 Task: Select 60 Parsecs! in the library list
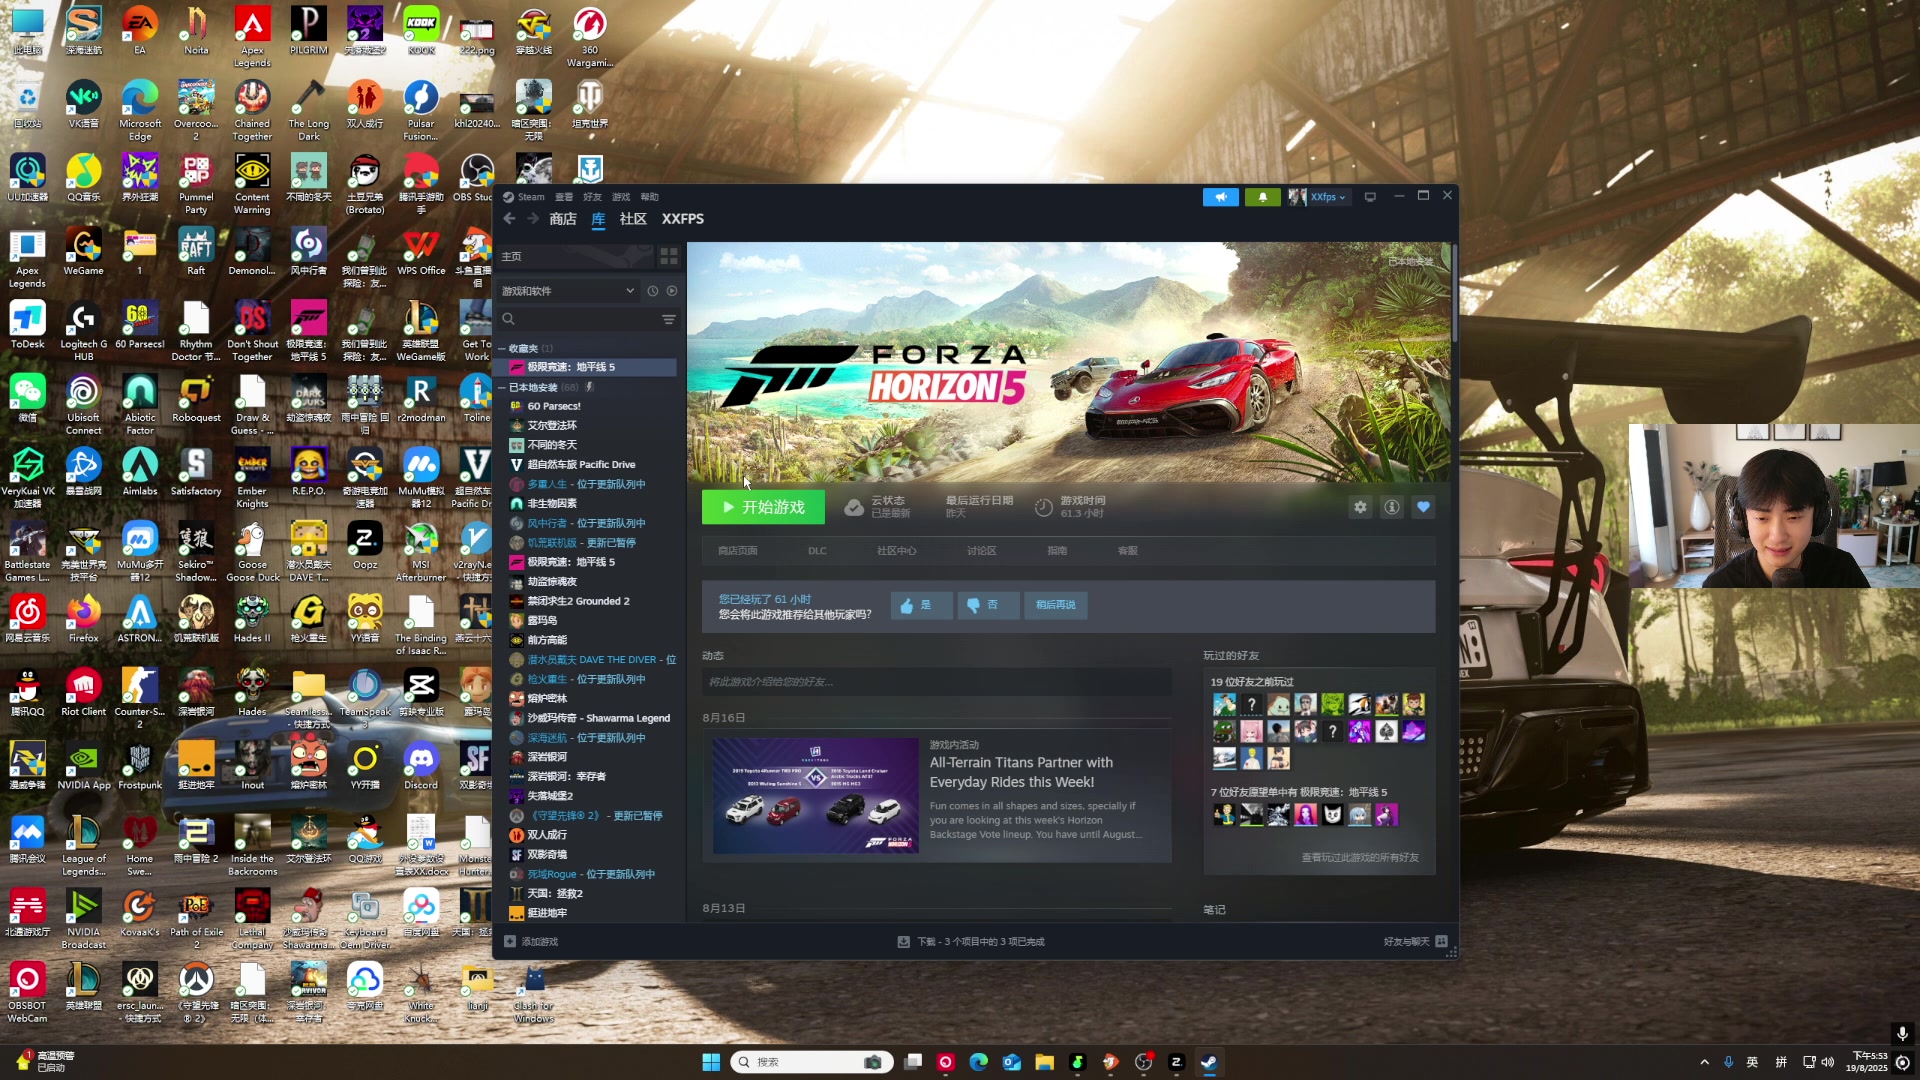tap(554, 406)
